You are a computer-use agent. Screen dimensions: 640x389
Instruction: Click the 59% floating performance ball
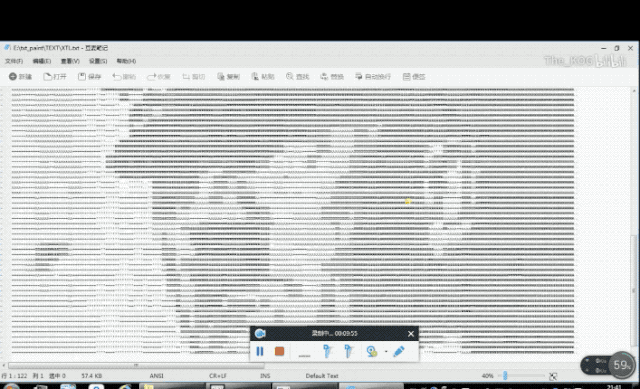click(622, 365)
